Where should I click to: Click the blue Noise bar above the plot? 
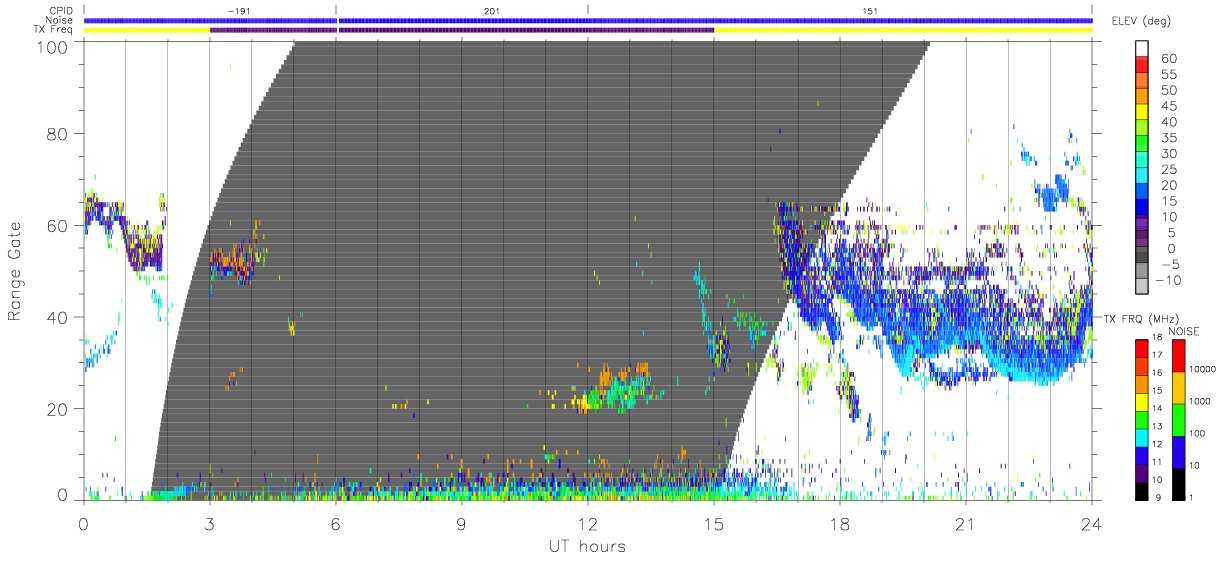point(588,20)
